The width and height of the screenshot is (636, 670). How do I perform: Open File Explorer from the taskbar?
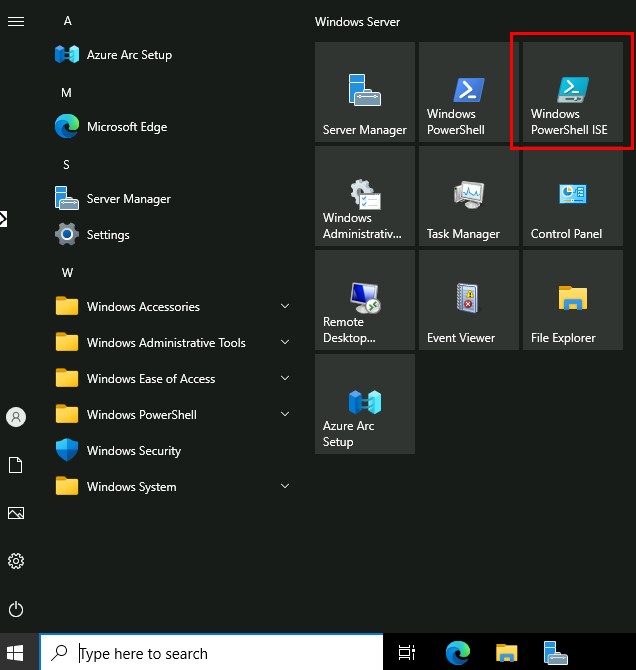(x=506, y=652)
